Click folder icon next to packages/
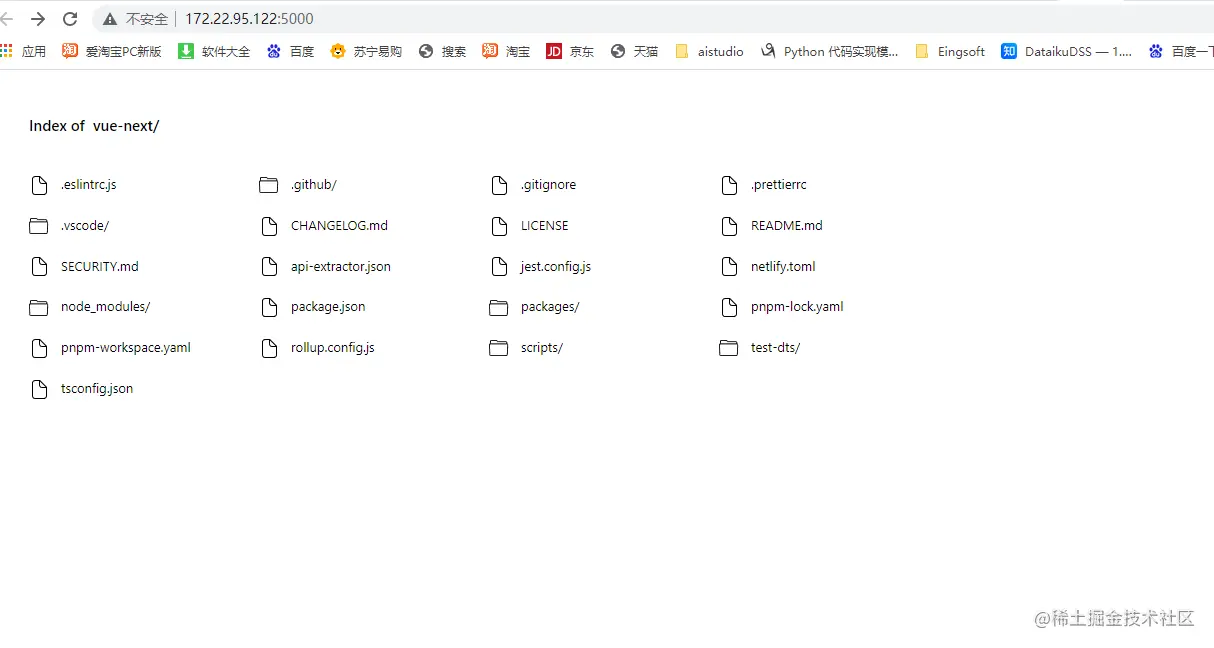Screen dimensions: 1214x648 pos(499,307)
